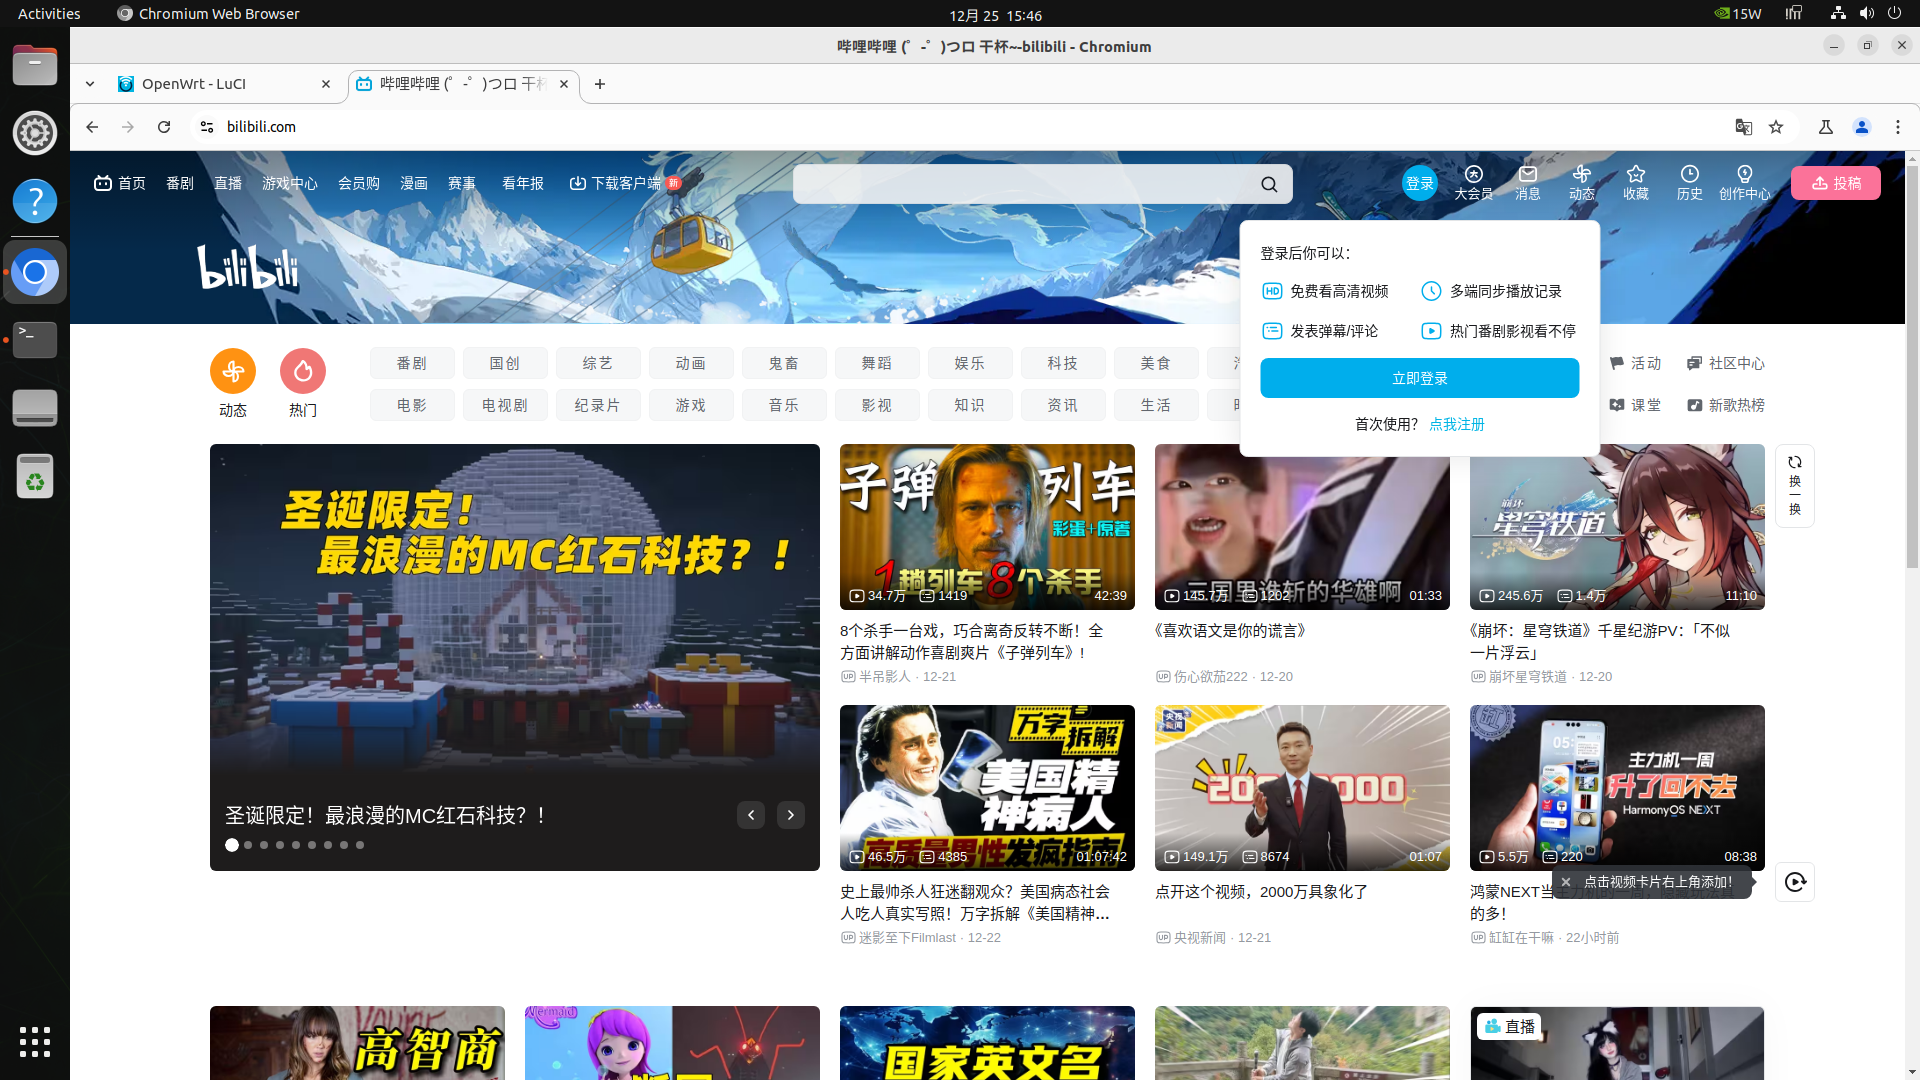Expand the tab search dropdown arrow
Viewport: 1920px width, 1080px height.
[90, 84]
